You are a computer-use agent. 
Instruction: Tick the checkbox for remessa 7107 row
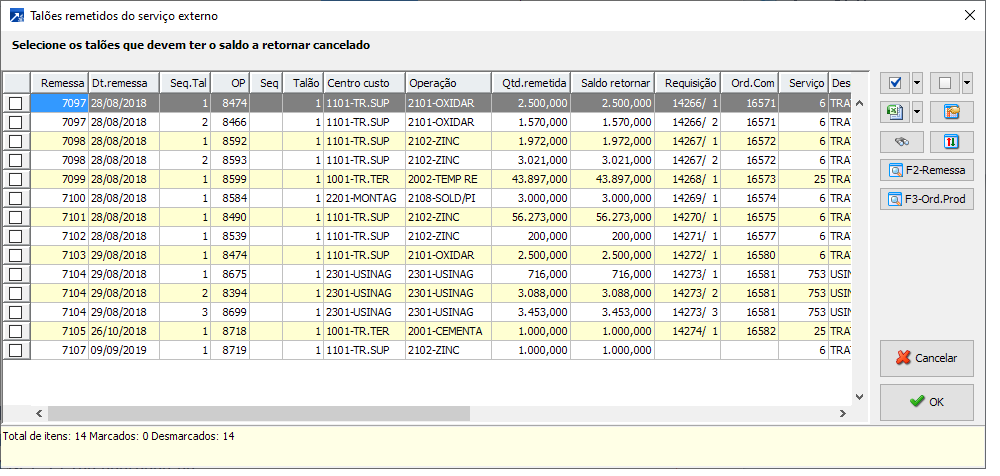click(x=16, y=350)
